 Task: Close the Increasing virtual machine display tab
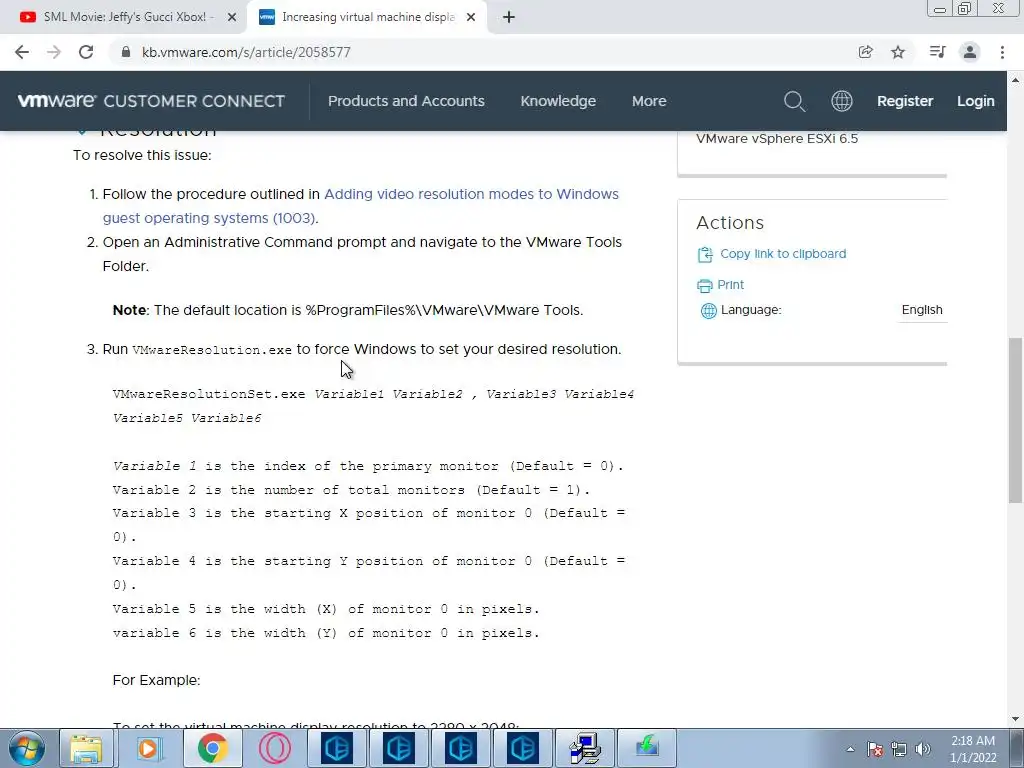(x=471, y=18)
